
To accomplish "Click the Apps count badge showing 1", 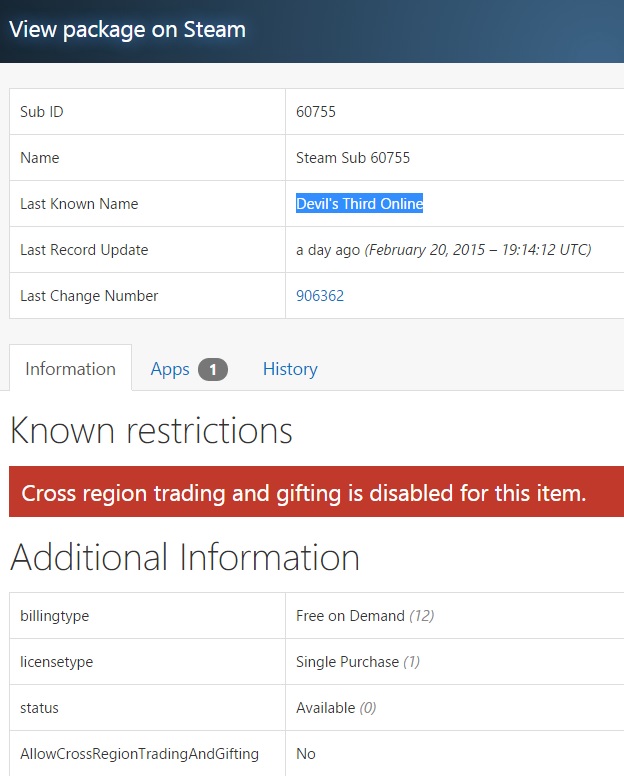I will tap(213, 370).
